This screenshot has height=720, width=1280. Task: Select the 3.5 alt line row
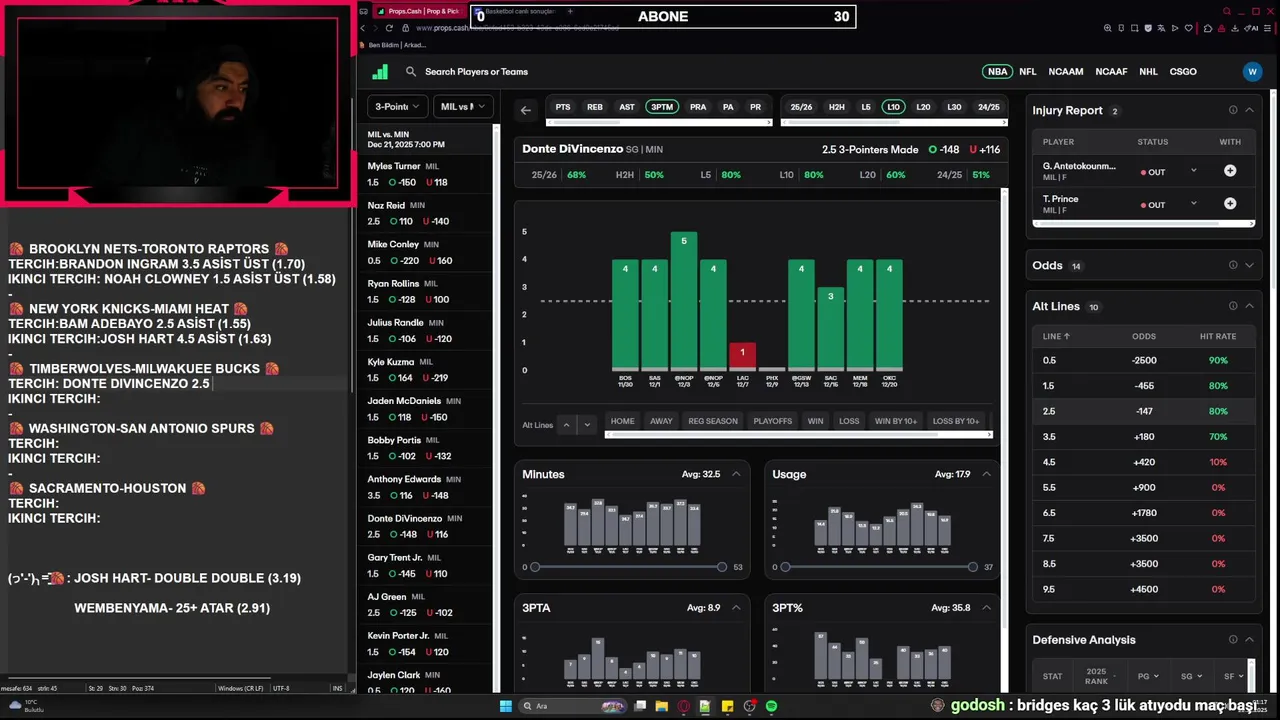coord(1143,437)
